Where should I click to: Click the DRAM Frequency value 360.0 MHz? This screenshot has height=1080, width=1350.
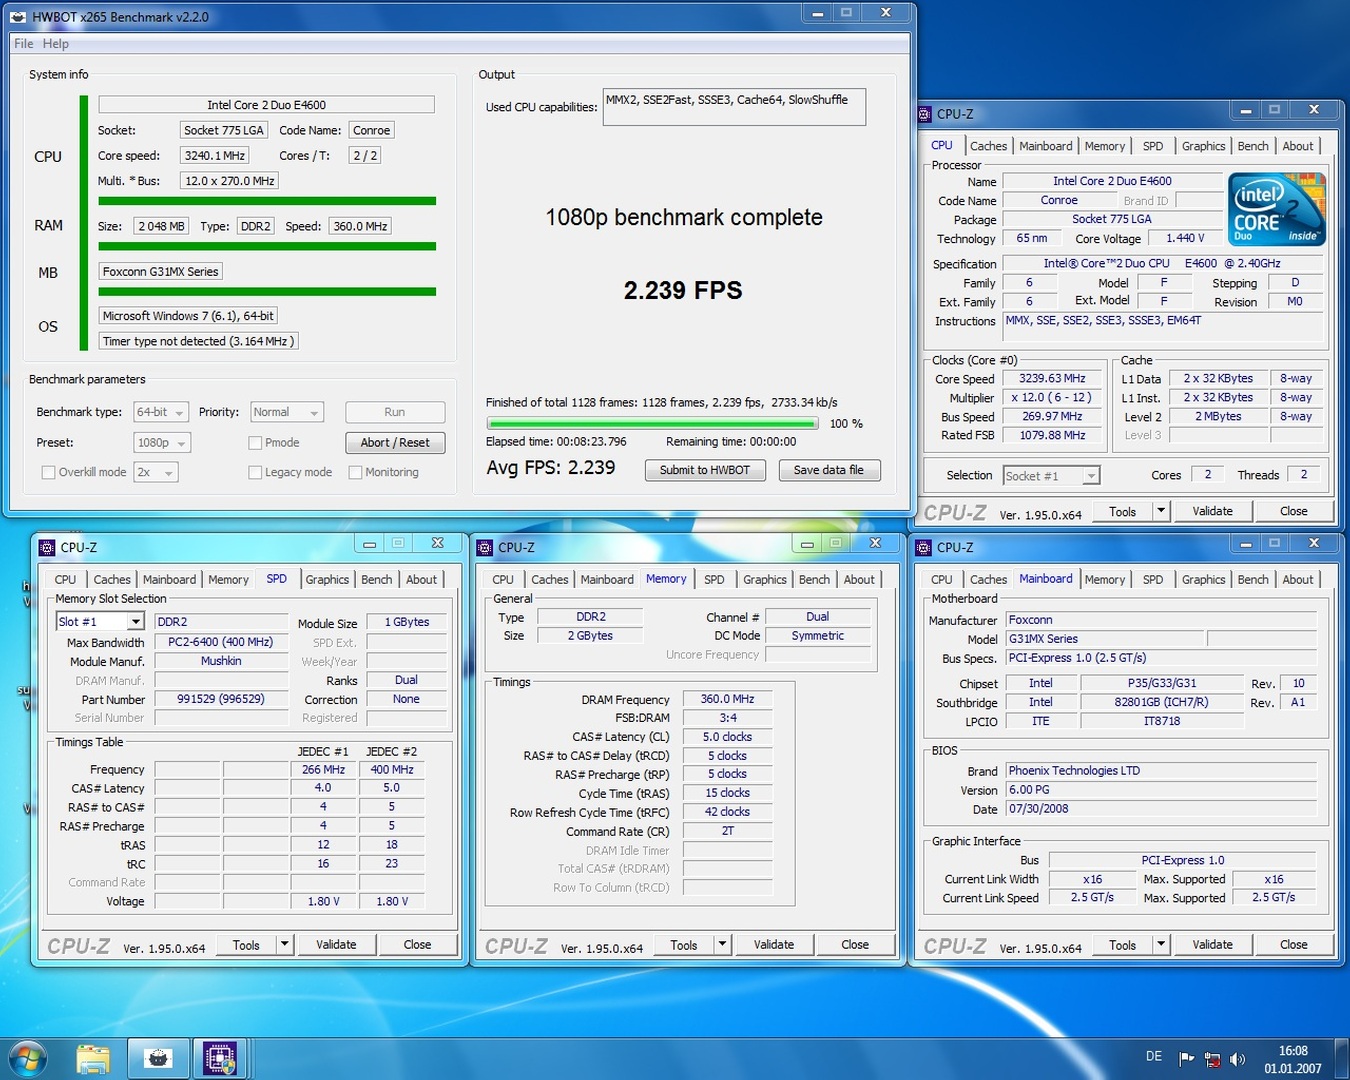pos(727,700)
